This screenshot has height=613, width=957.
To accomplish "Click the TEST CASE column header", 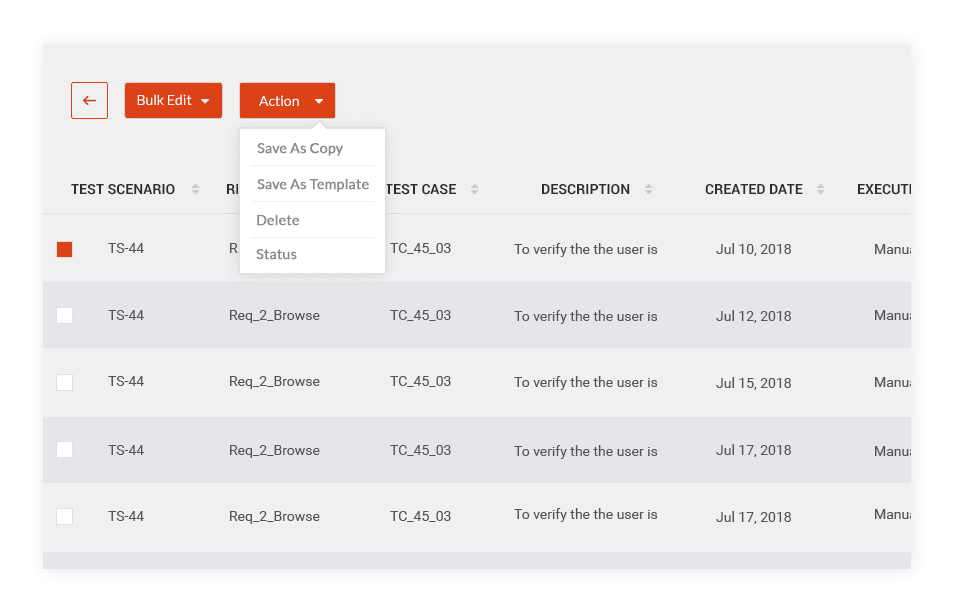I will pyautogui.click(x=421, y=189).
